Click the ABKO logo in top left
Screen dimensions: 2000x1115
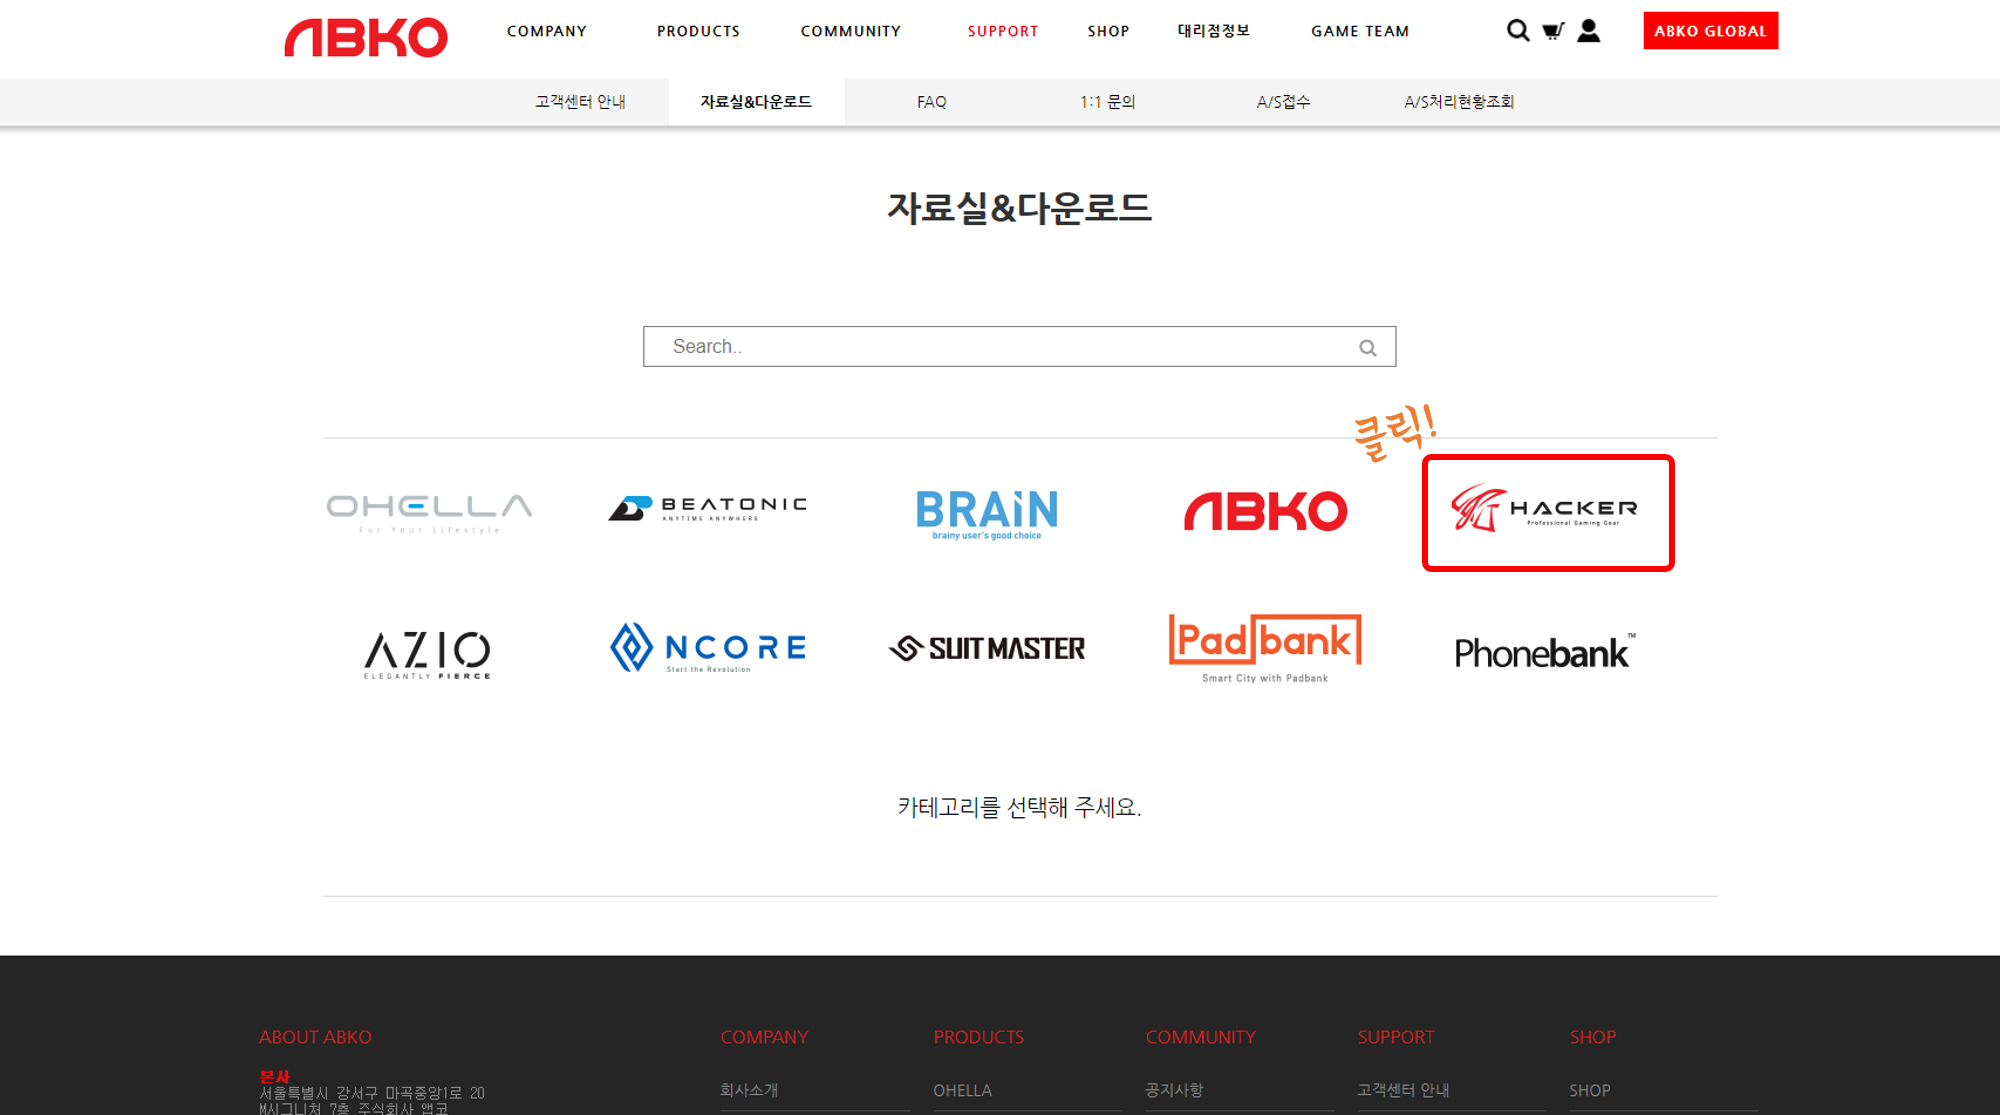point(366,37)
